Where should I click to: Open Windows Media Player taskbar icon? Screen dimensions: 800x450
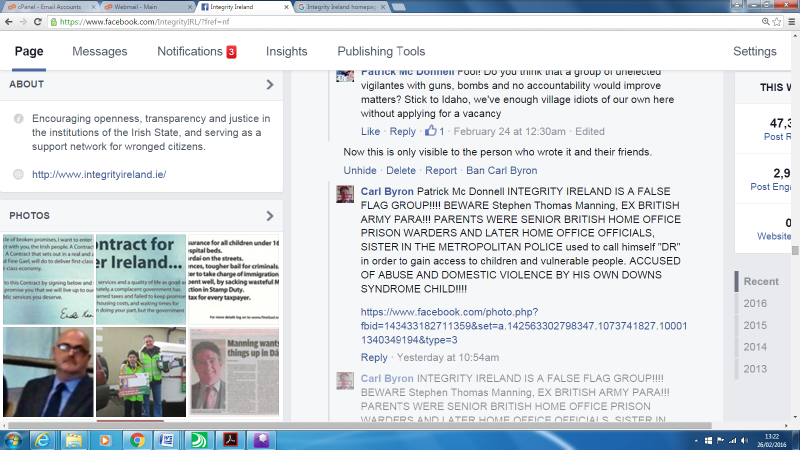(105, 440)
